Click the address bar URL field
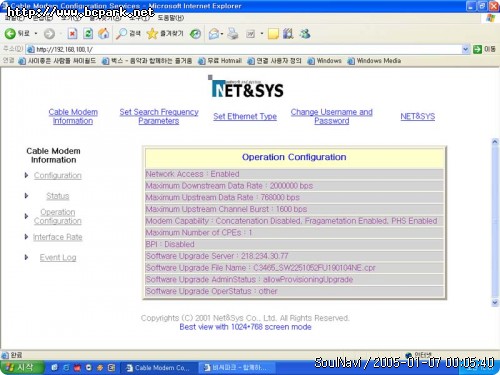500x375 pixels. [244, 49]
